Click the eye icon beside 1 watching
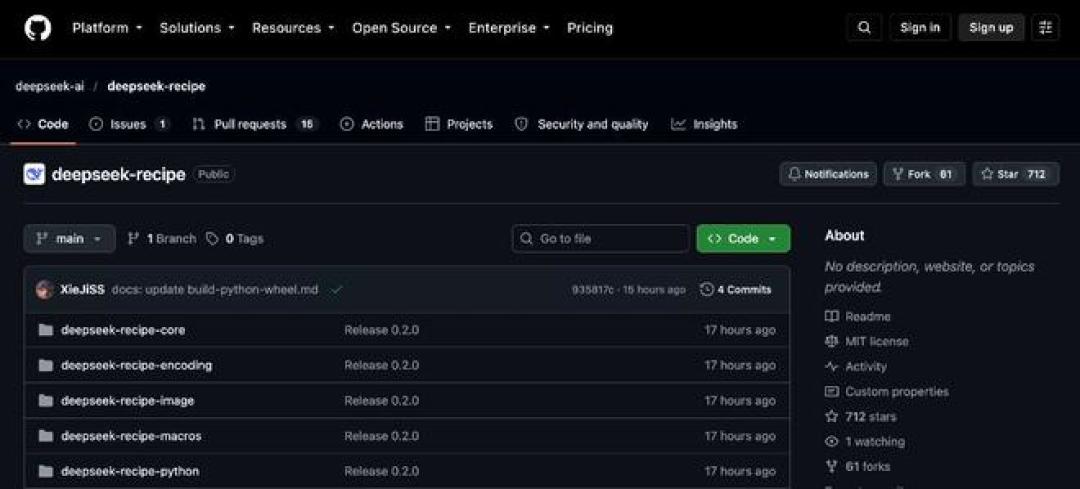 [831, 441]
